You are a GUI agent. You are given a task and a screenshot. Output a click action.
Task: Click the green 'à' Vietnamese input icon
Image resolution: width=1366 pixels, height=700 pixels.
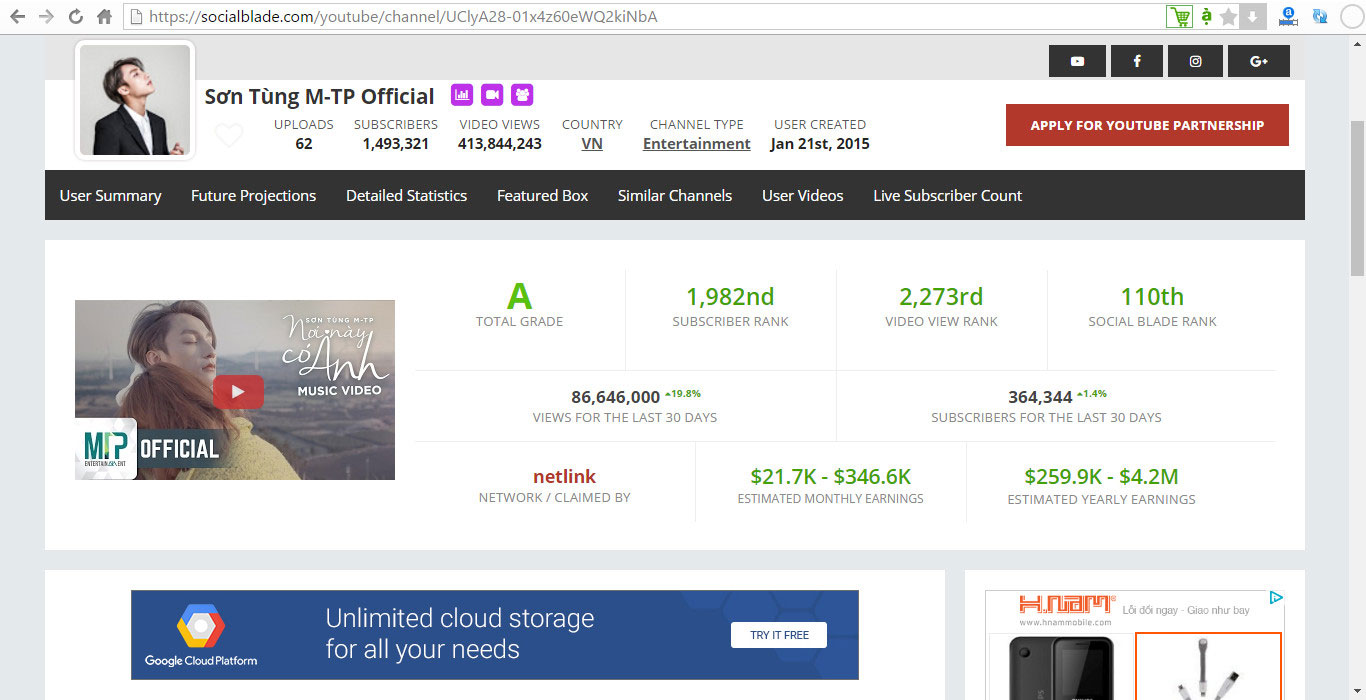tap(1207, 17)
